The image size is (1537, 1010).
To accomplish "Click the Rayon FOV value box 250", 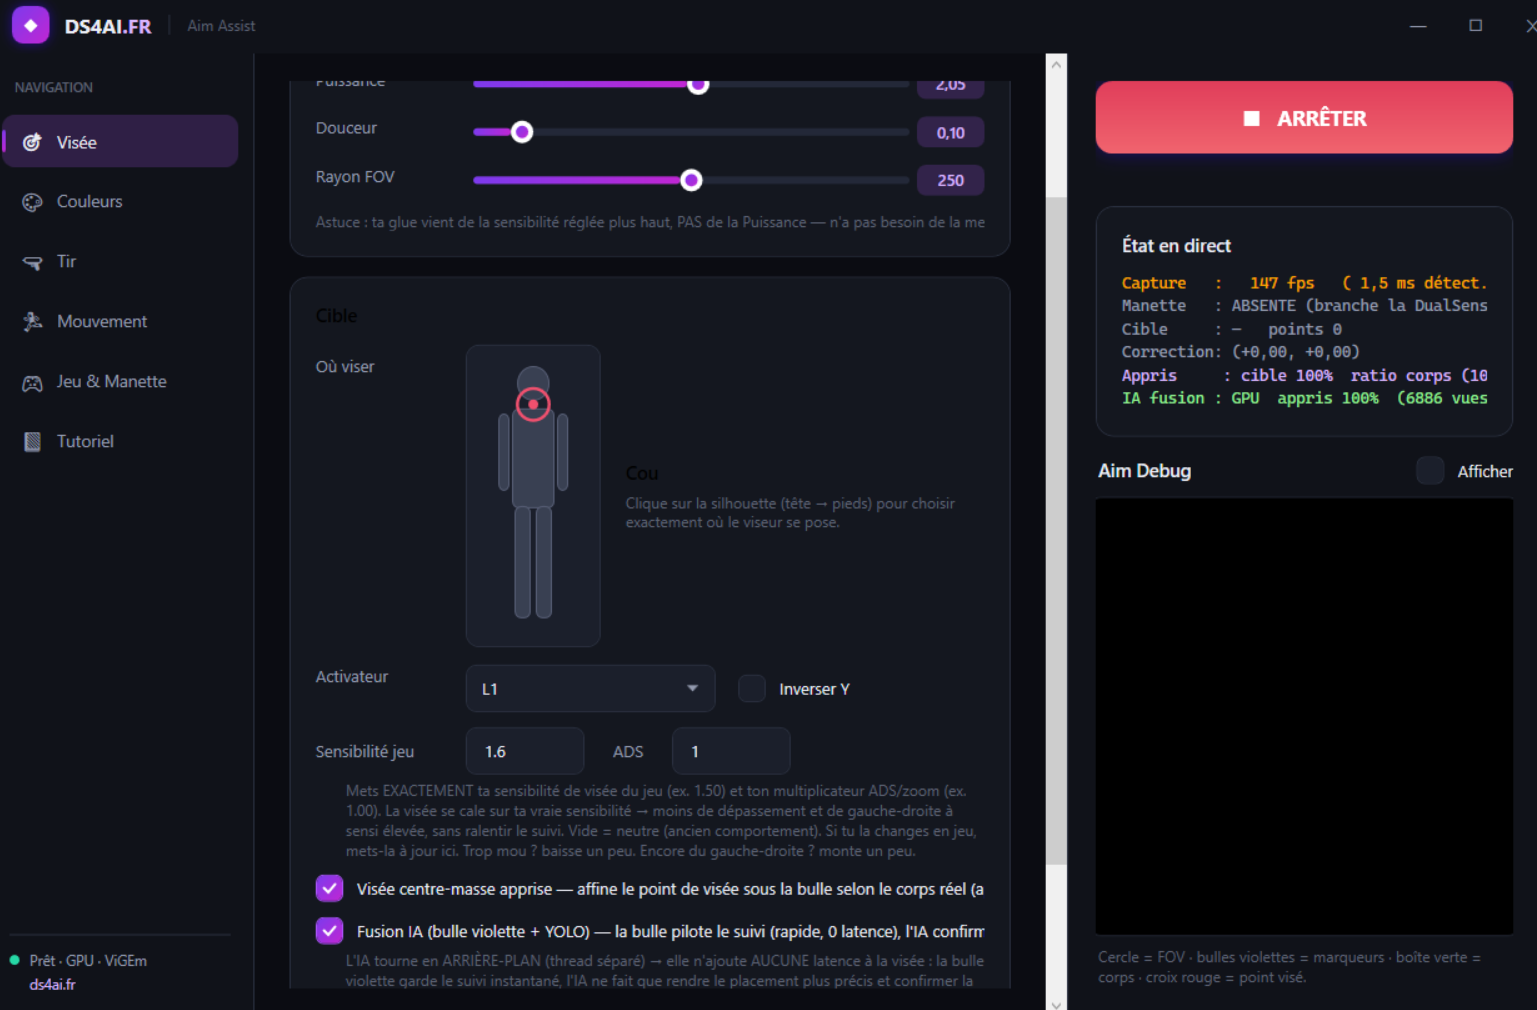I will [x=951, y=180].
